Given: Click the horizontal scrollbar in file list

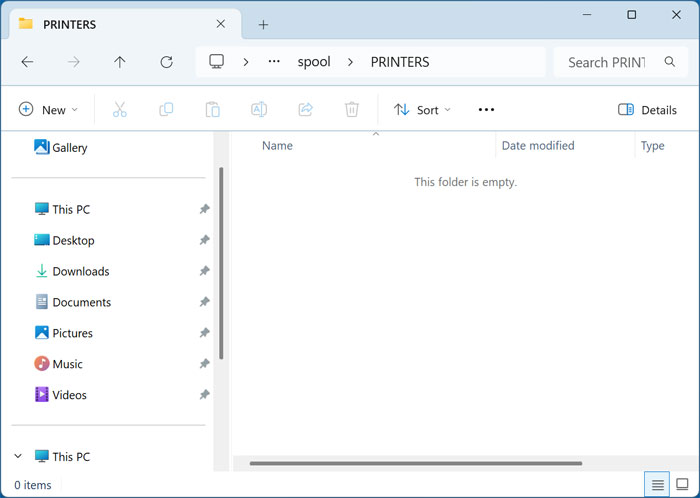Looking at the screenshot, I should pos(416,463).
